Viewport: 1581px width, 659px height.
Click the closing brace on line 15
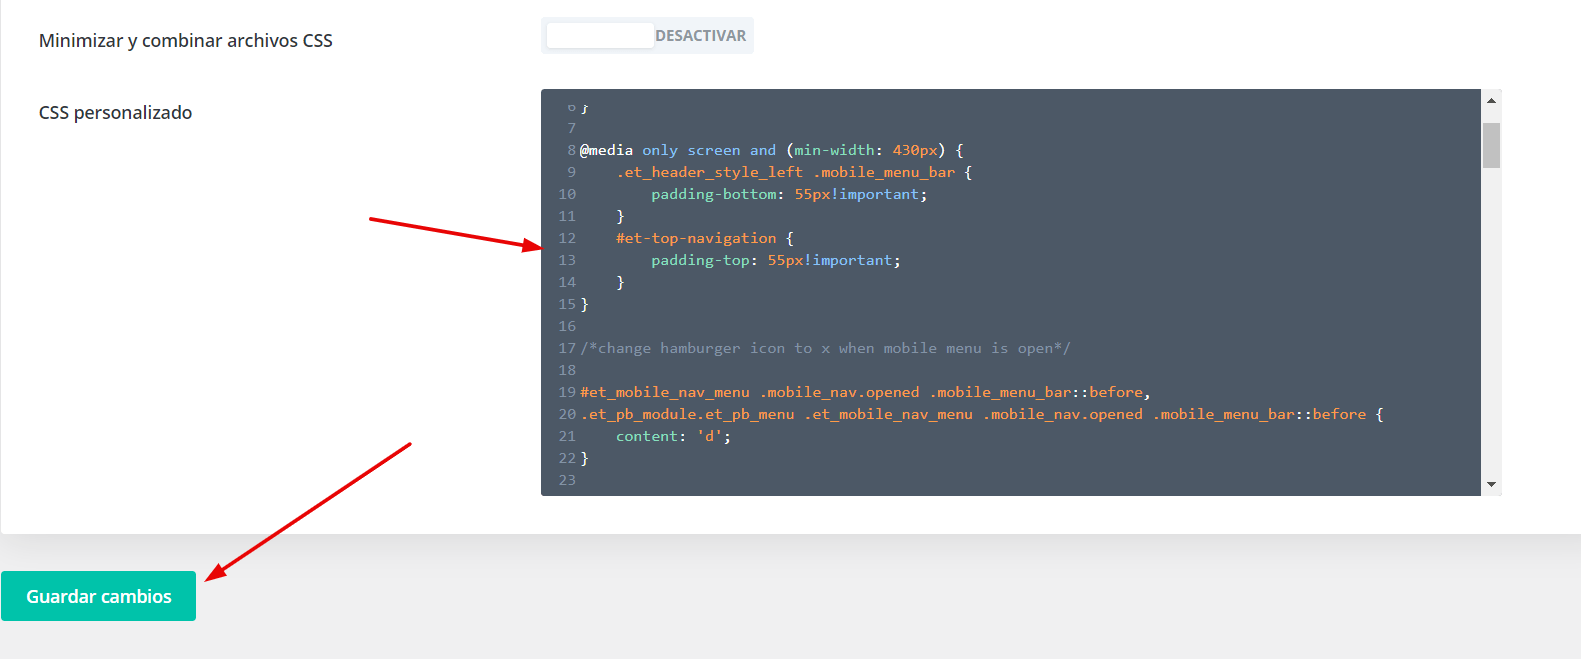584,304
